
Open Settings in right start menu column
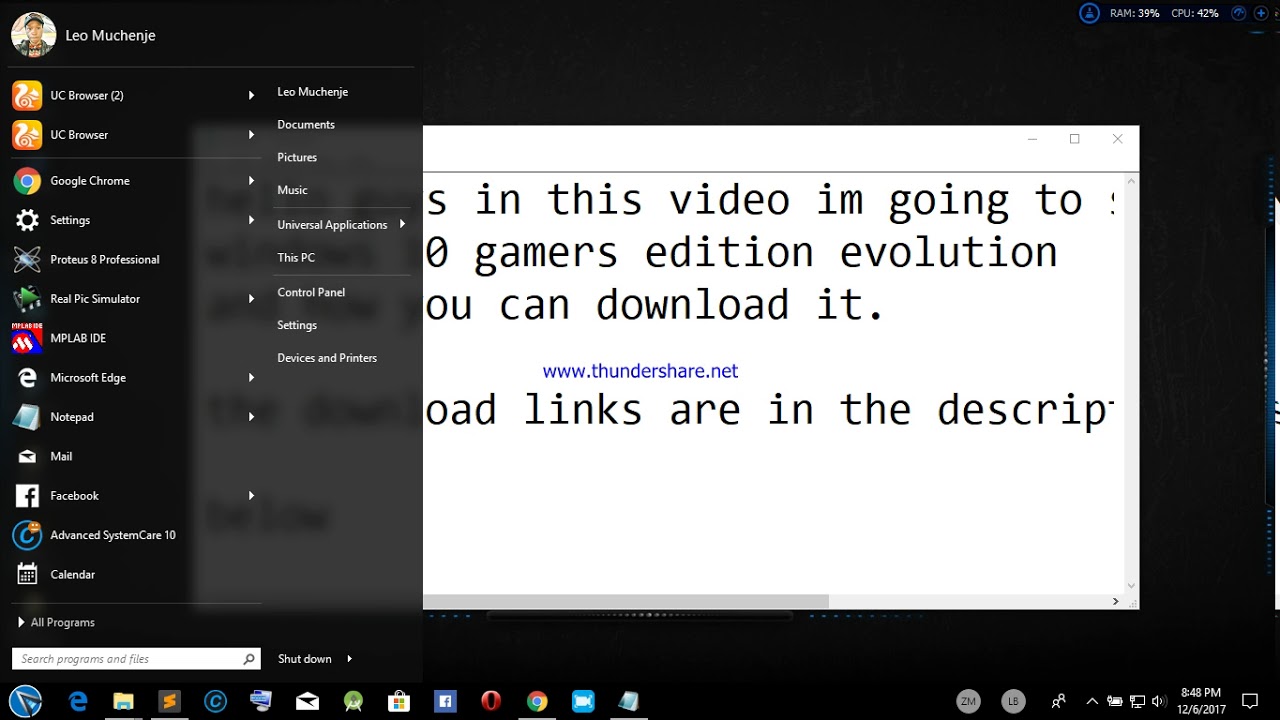[x=297, y=325]
